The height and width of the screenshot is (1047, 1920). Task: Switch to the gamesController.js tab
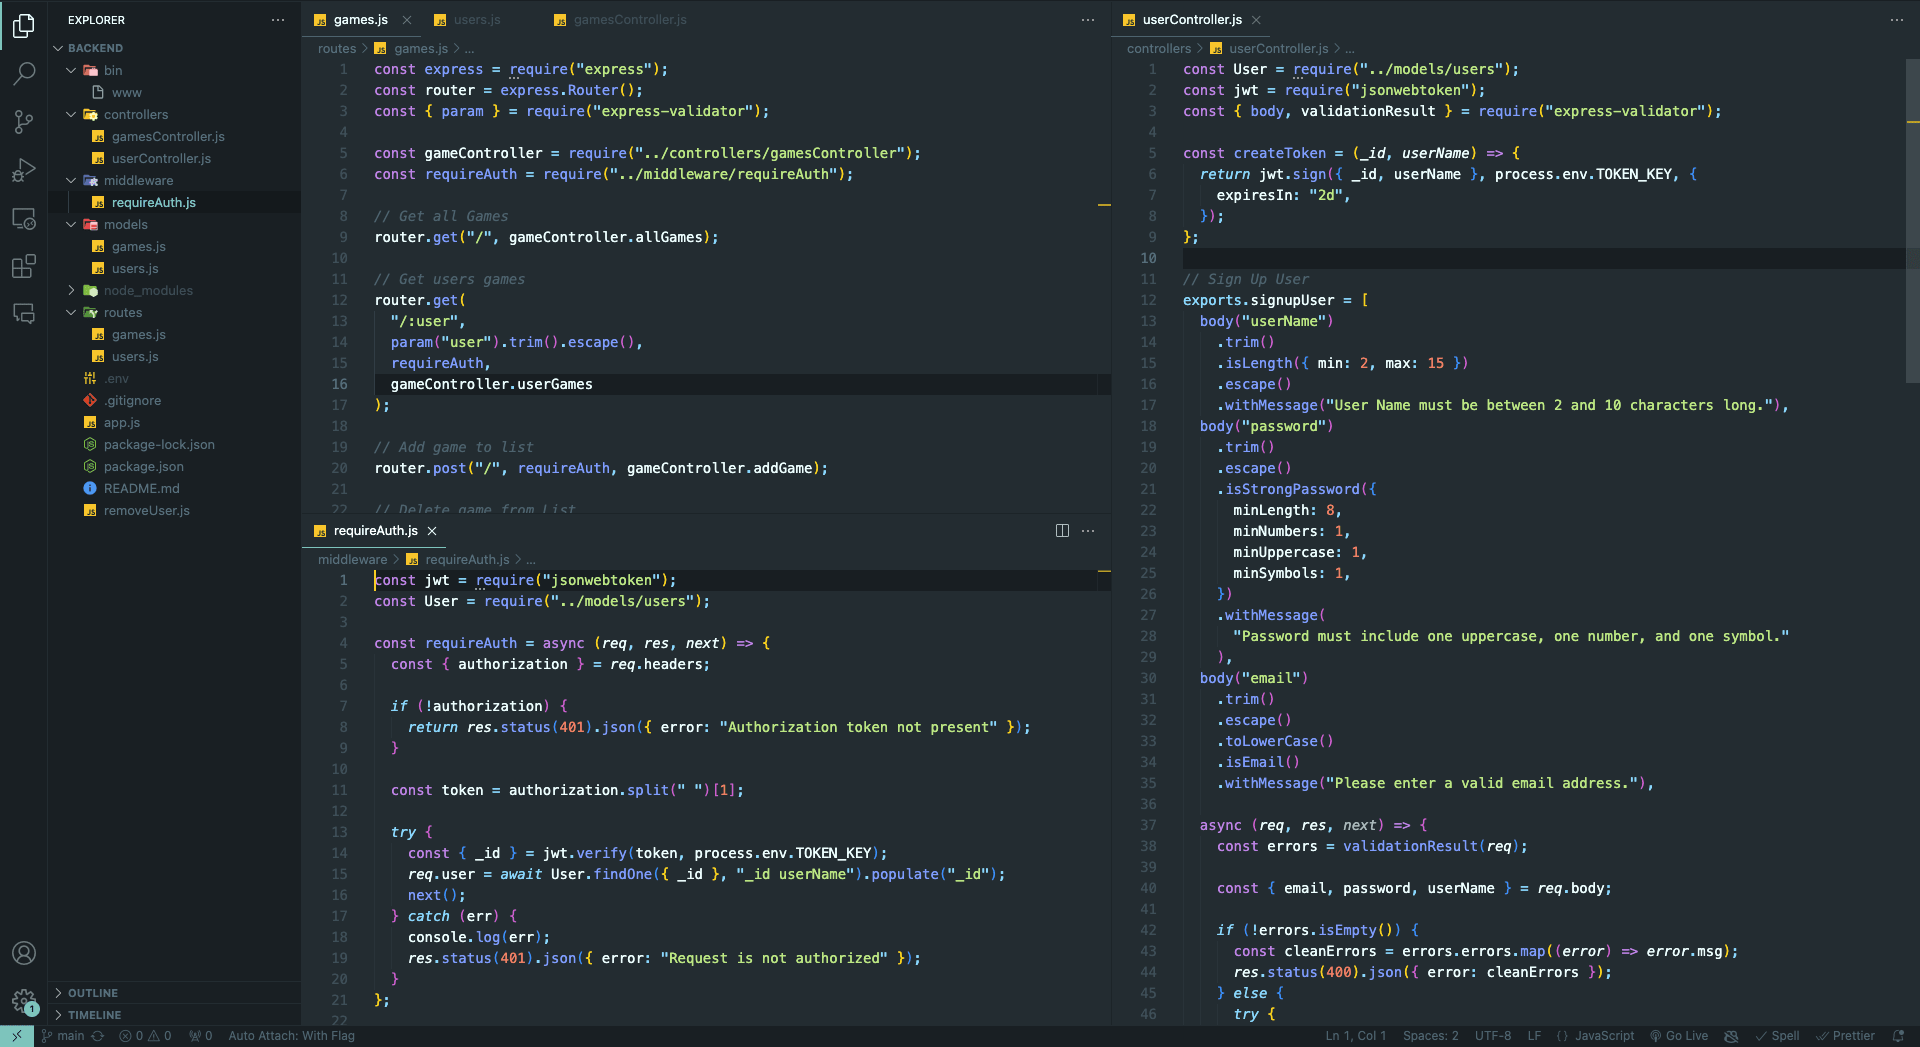(x=630, y=20)
